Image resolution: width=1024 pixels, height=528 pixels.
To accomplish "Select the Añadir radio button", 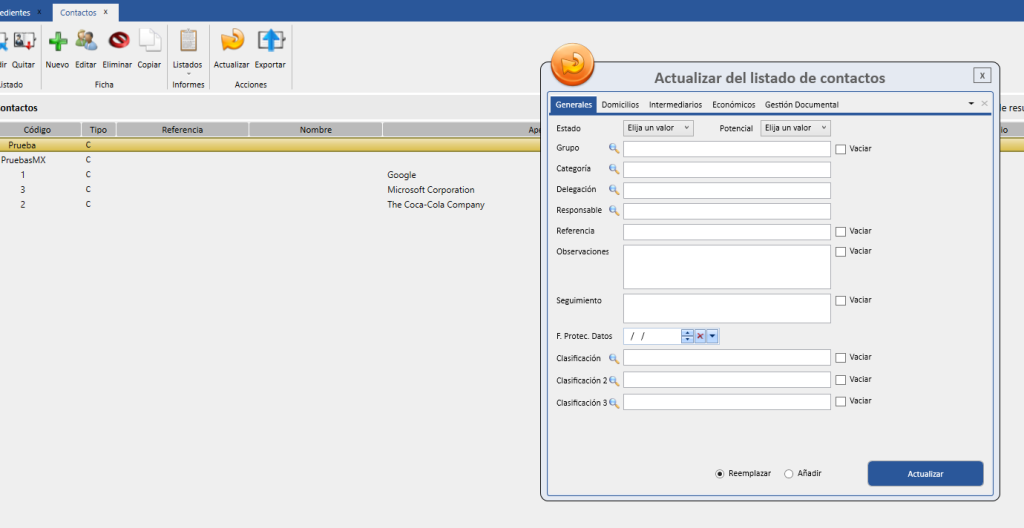I will (x=789, y=474).
